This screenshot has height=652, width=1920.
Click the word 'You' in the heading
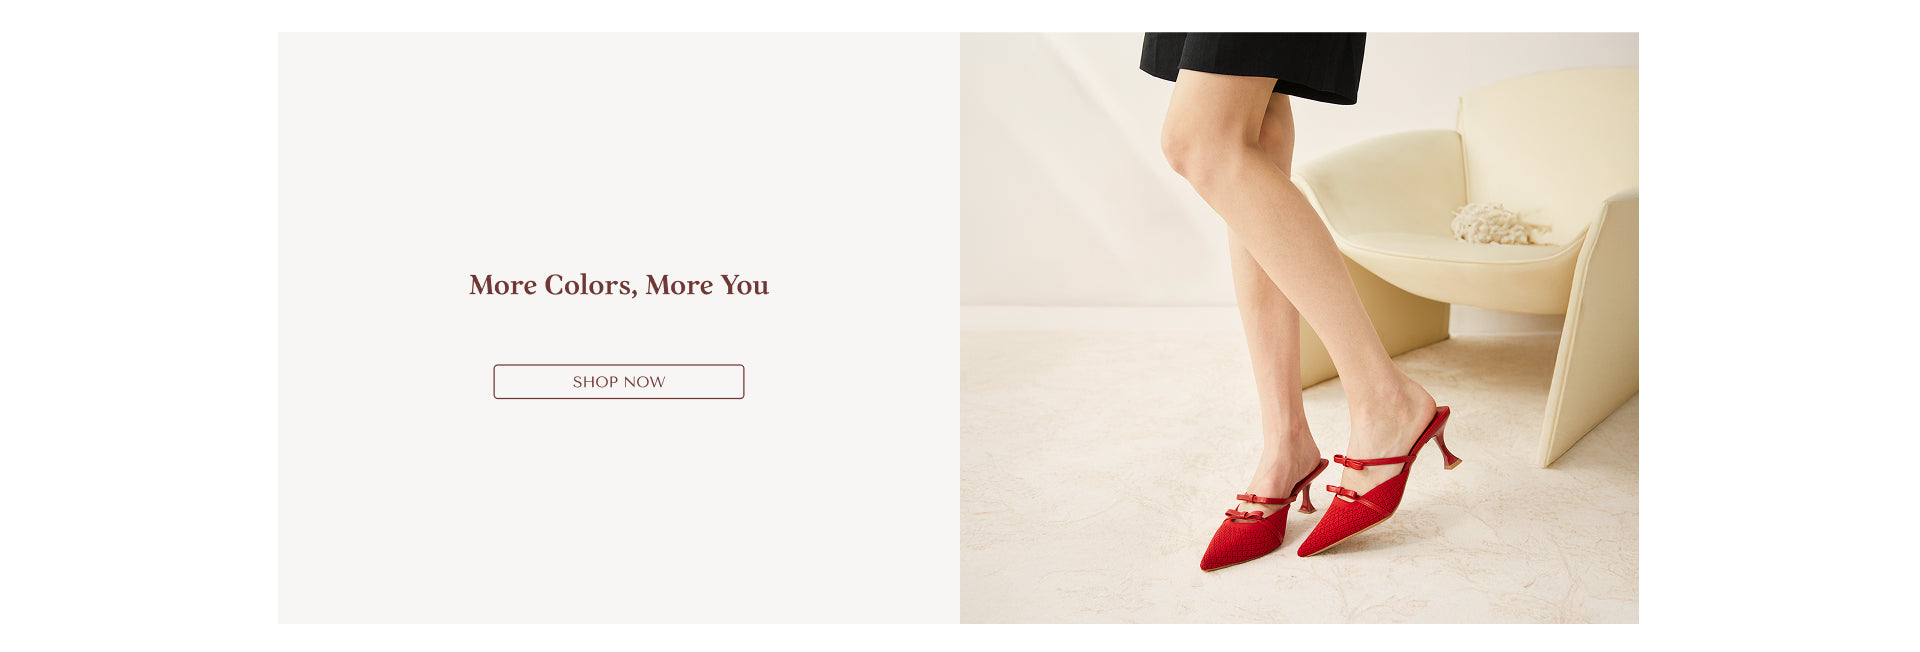tap(744, 285)
